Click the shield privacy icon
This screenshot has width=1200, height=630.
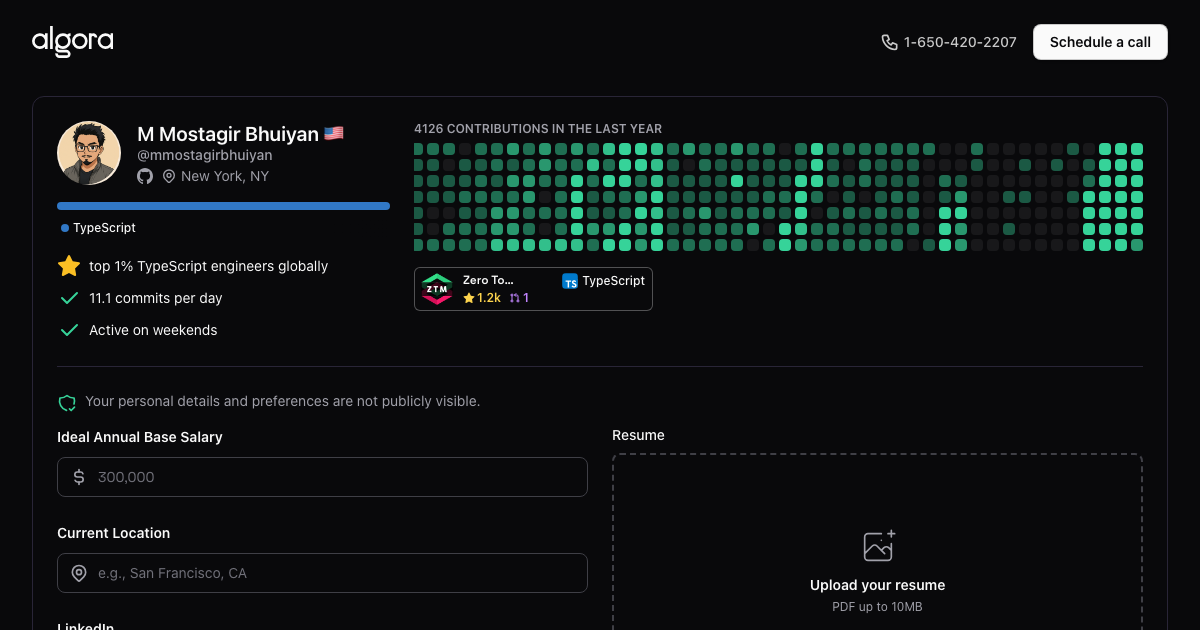(x=67, y=403)
